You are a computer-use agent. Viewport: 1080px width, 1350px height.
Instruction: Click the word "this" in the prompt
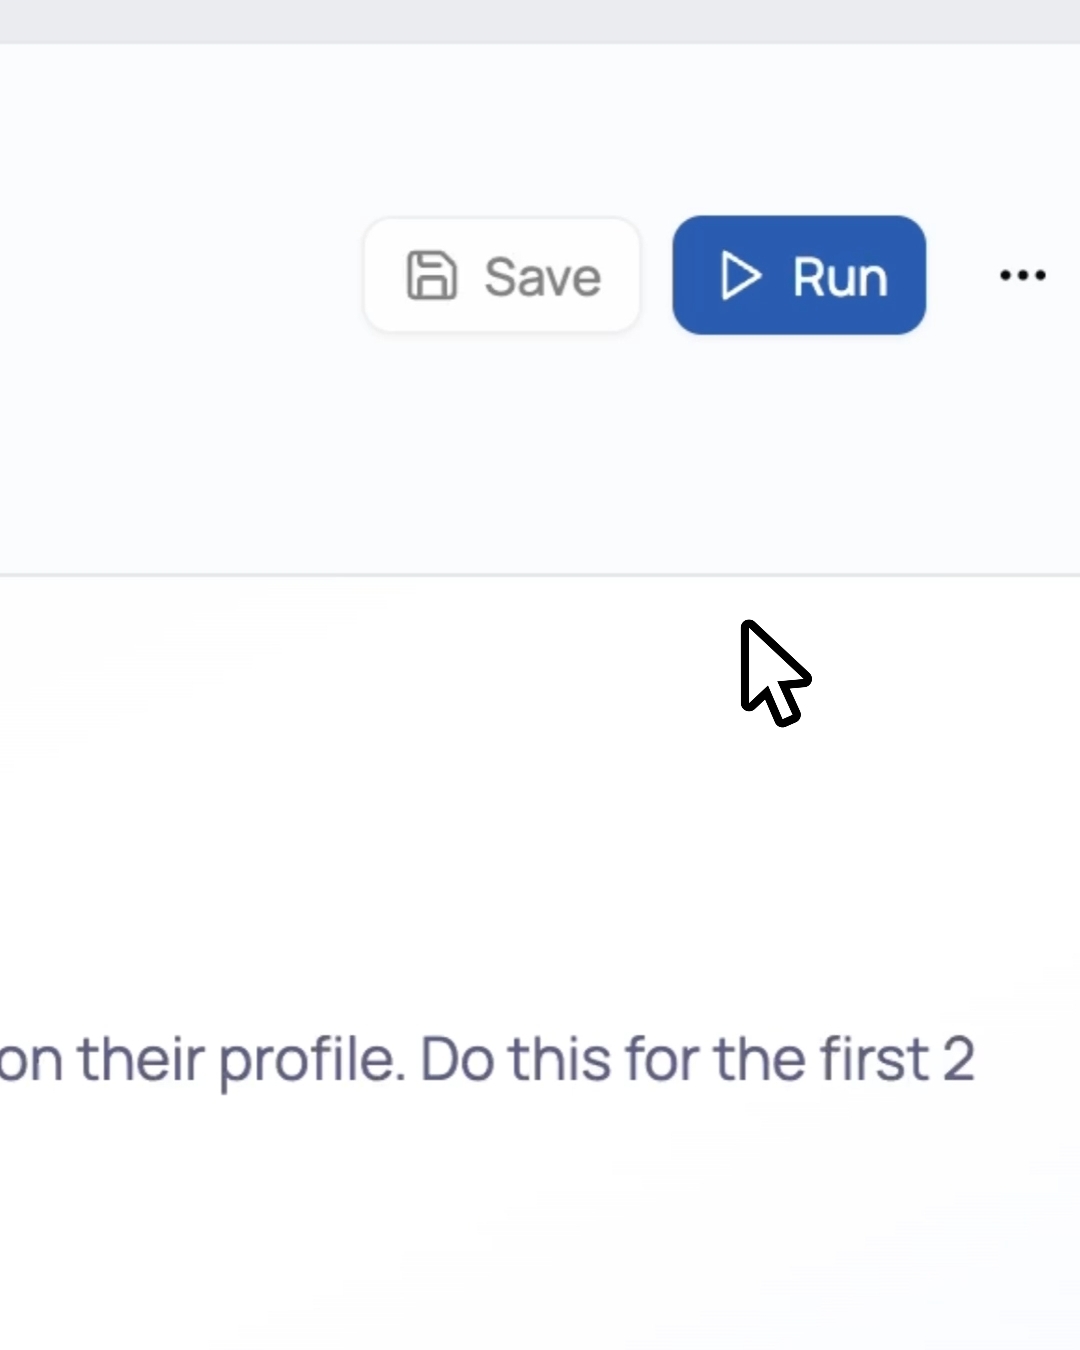[x=559, y=1060]
